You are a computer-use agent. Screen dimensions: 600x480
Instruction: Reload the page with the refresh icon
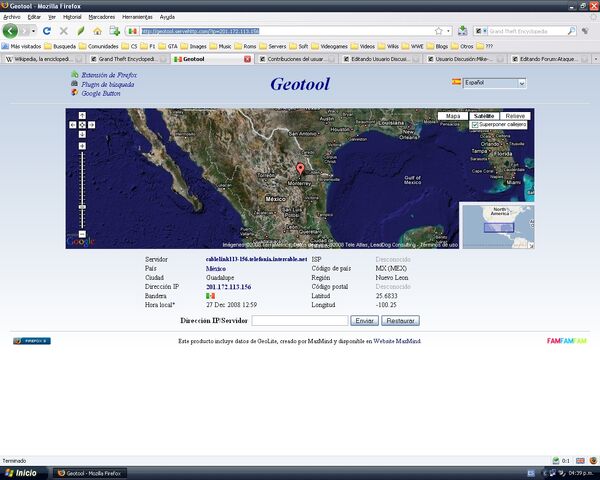pos(47,31)
